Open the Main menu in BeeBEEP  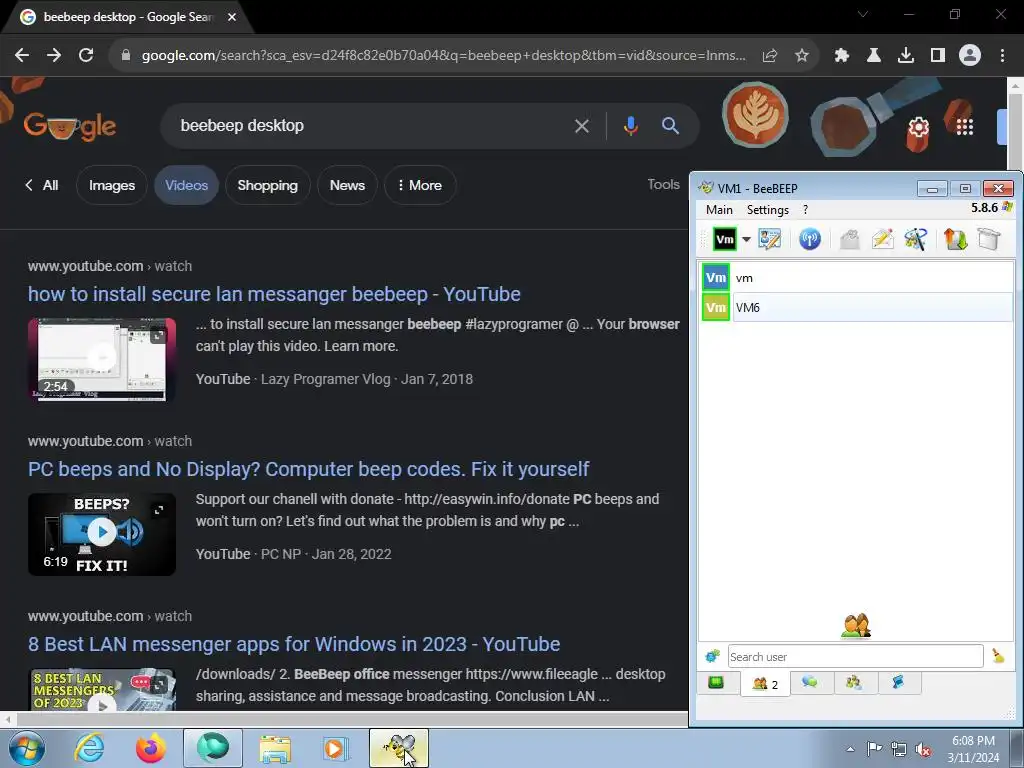pos(719,210)
